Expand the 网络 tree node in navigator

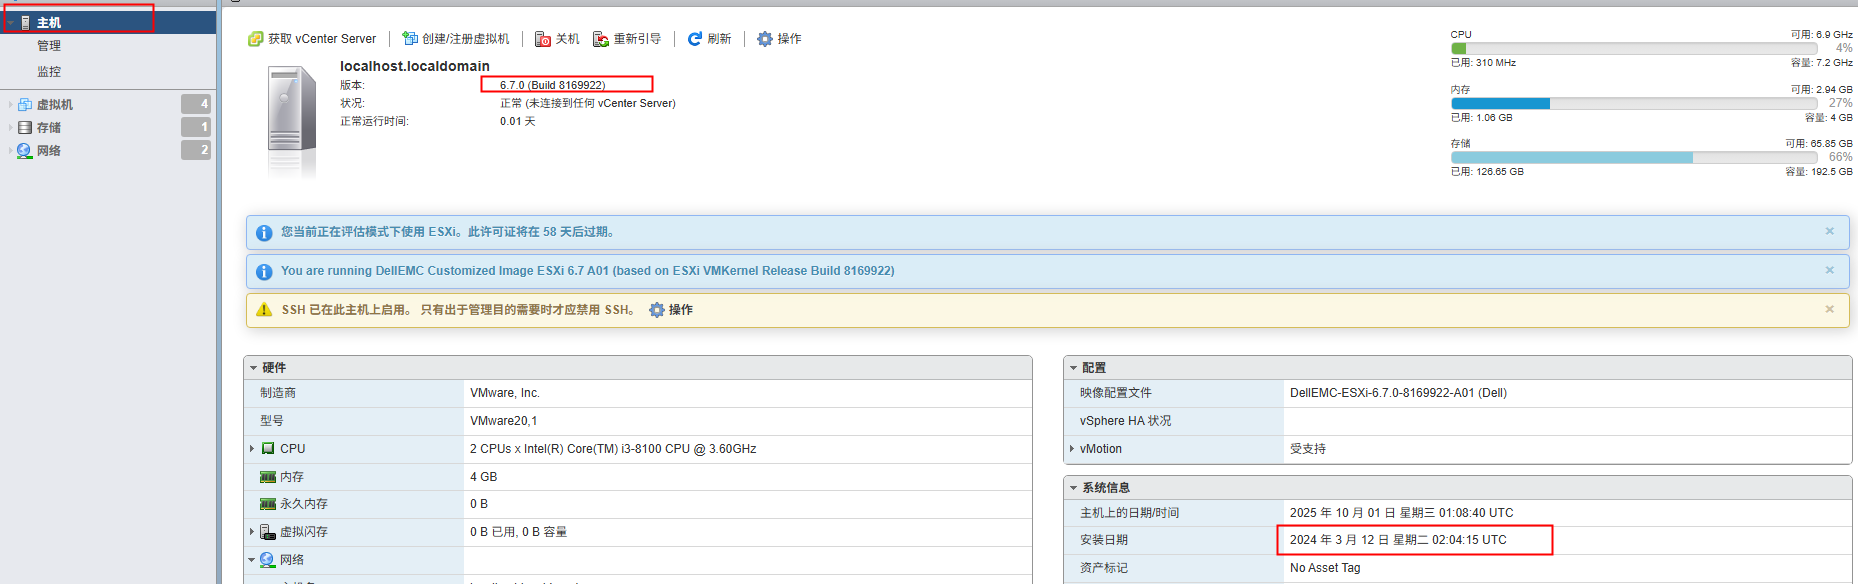pyautogui.click(x=11, y=150)
